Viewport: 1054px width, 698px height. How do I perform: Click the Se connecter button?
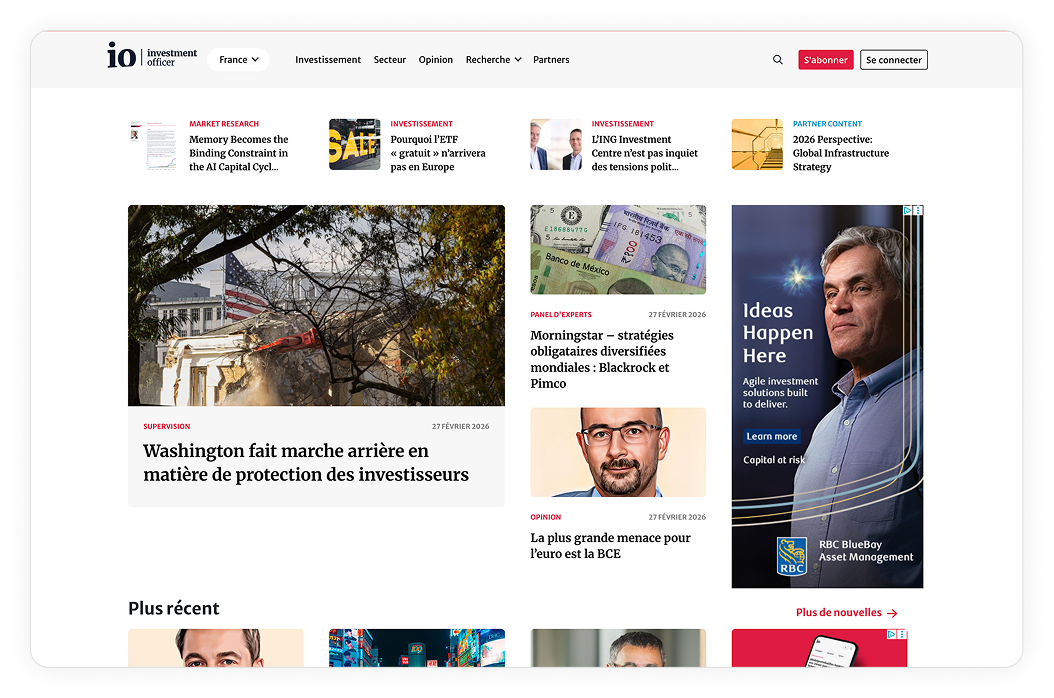893,60
